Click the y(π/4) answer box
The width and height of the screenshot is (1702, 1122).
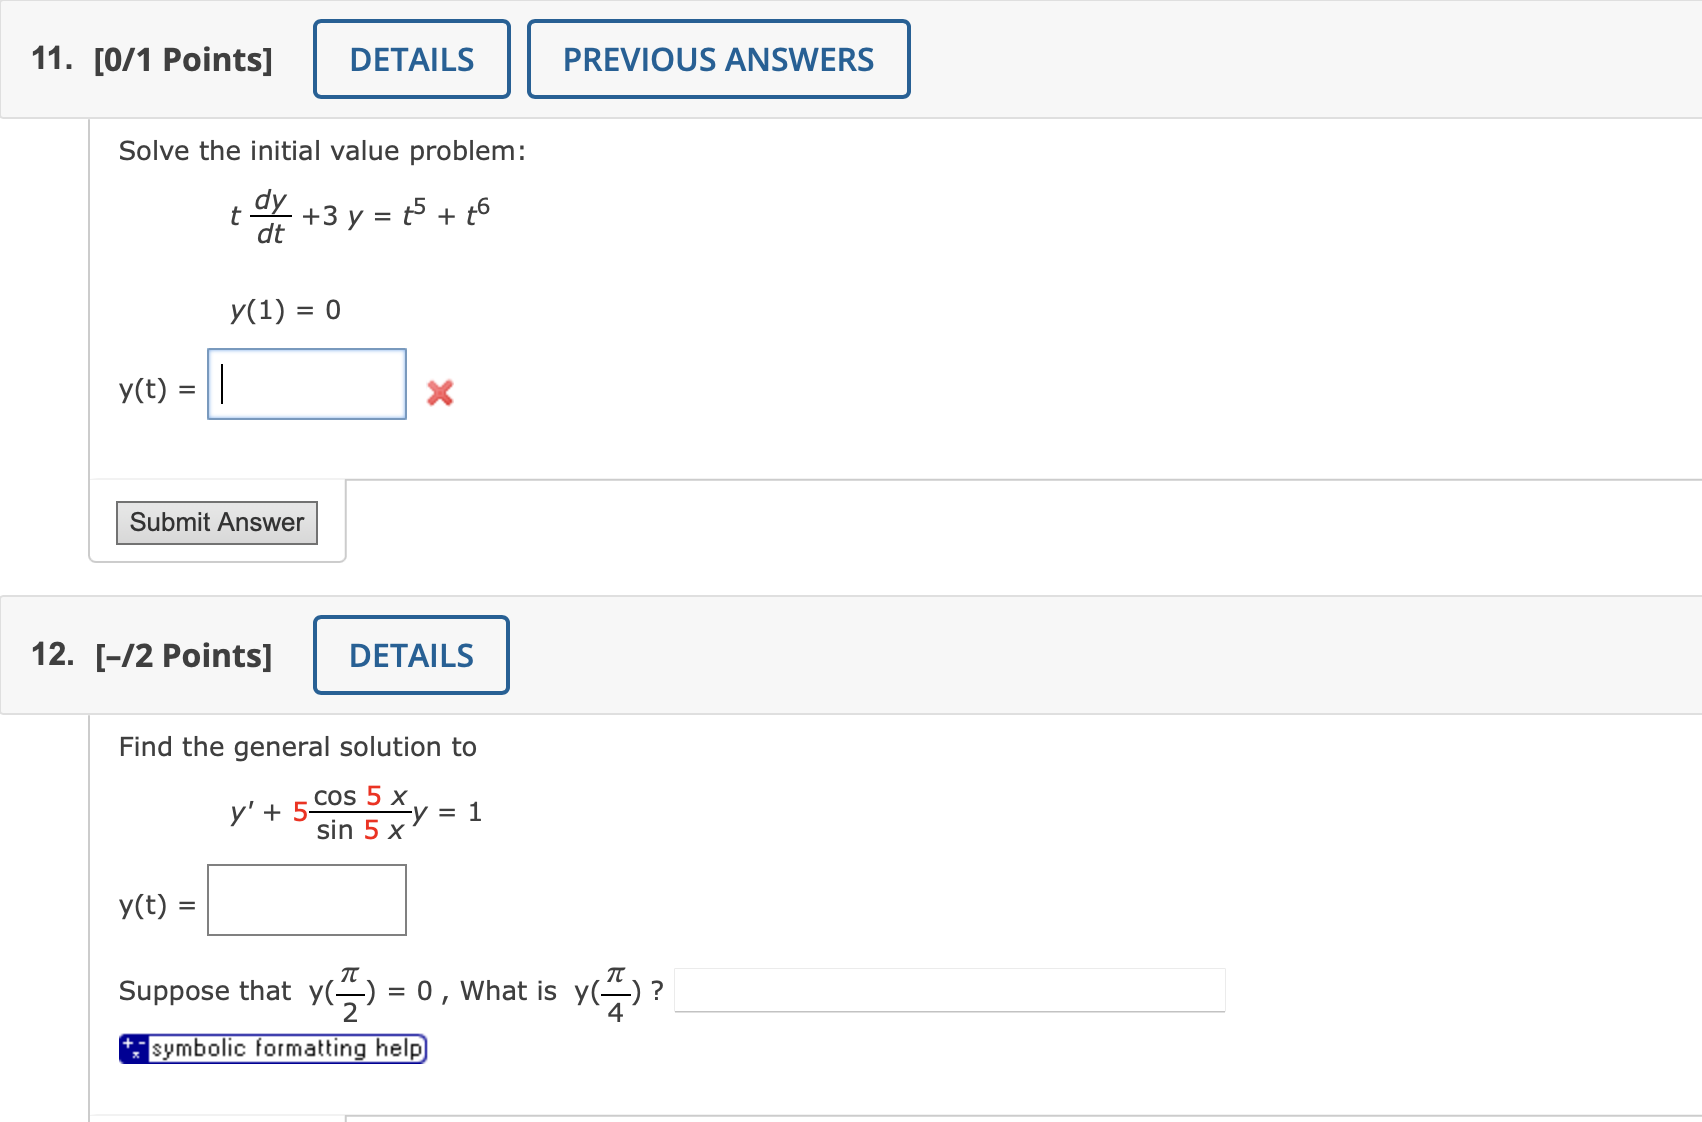[x=949, y=990]
